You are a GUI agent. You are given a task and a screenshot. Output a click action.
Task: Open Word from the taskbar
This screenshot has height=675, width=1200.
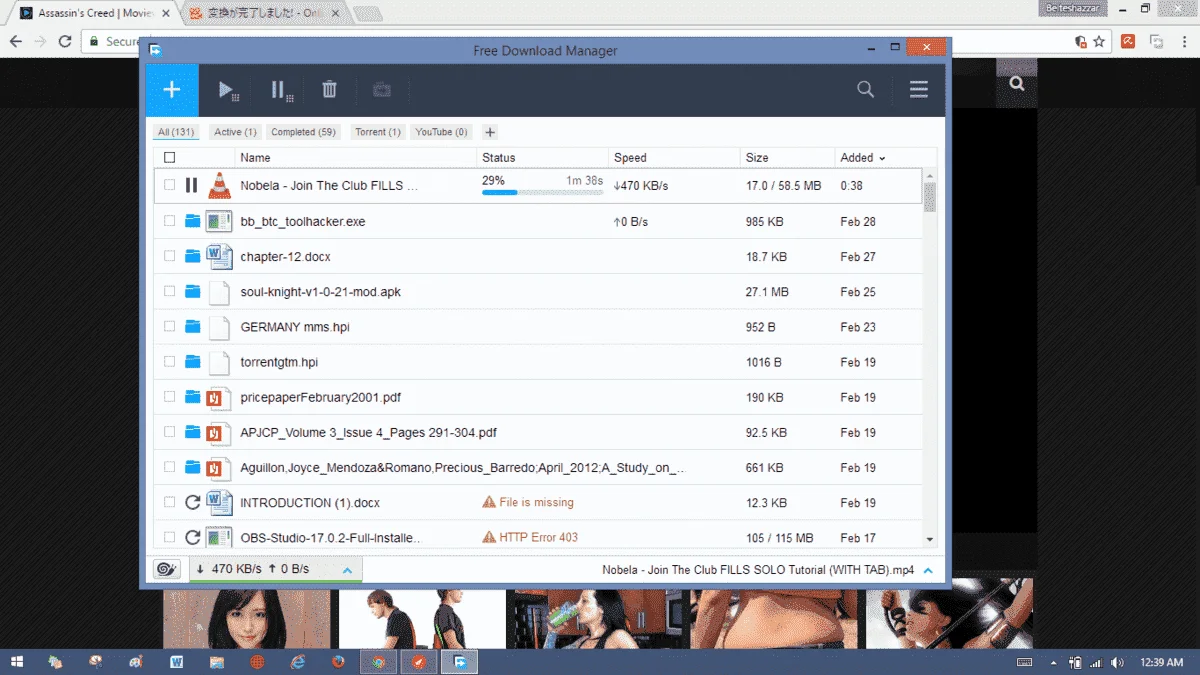[x=177, y=661]
